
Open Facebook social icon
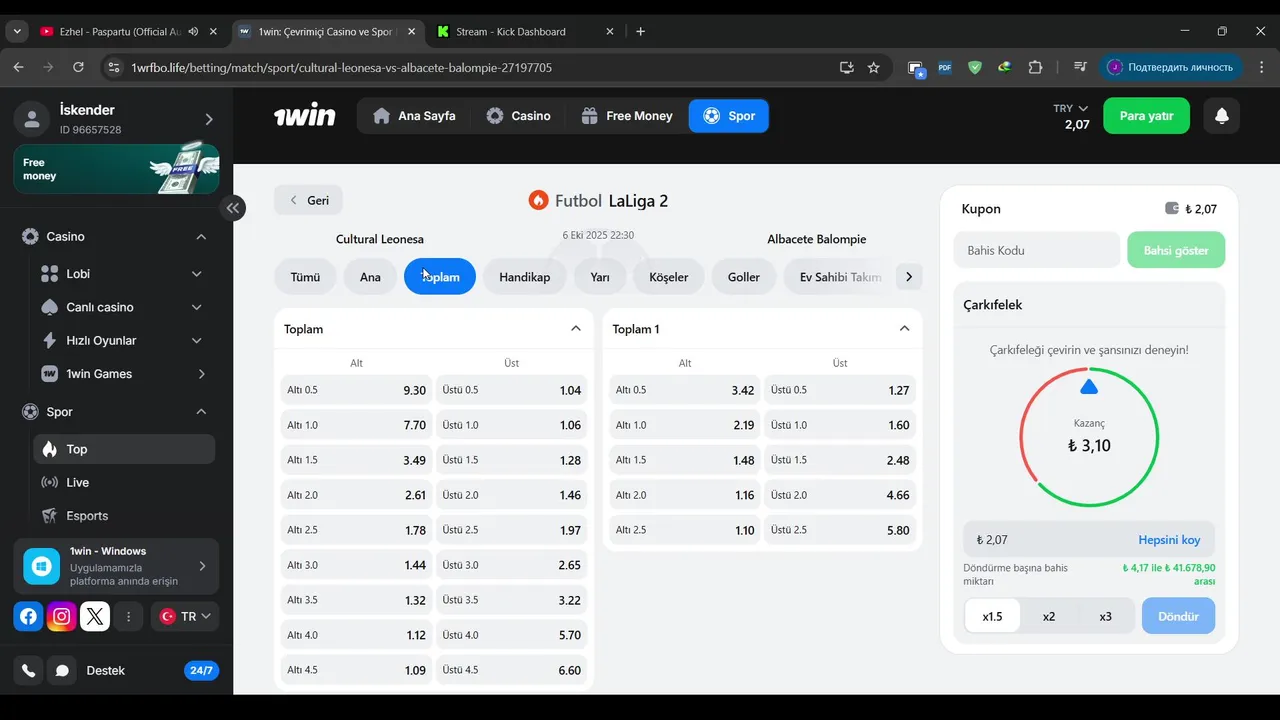[x=28, y=616]
